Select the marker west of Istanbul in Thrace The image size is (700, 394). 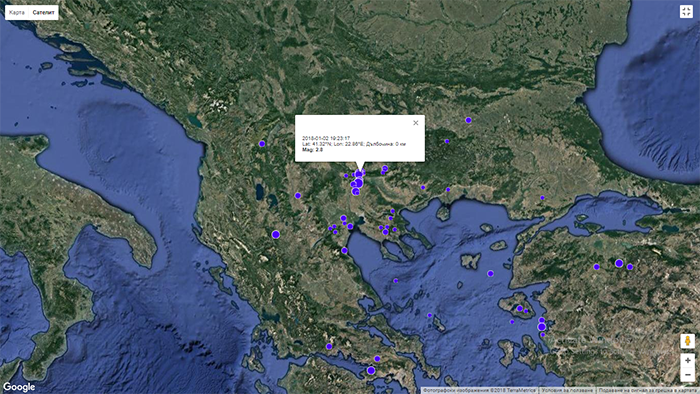pyautogui.click(x=542, y=198)
